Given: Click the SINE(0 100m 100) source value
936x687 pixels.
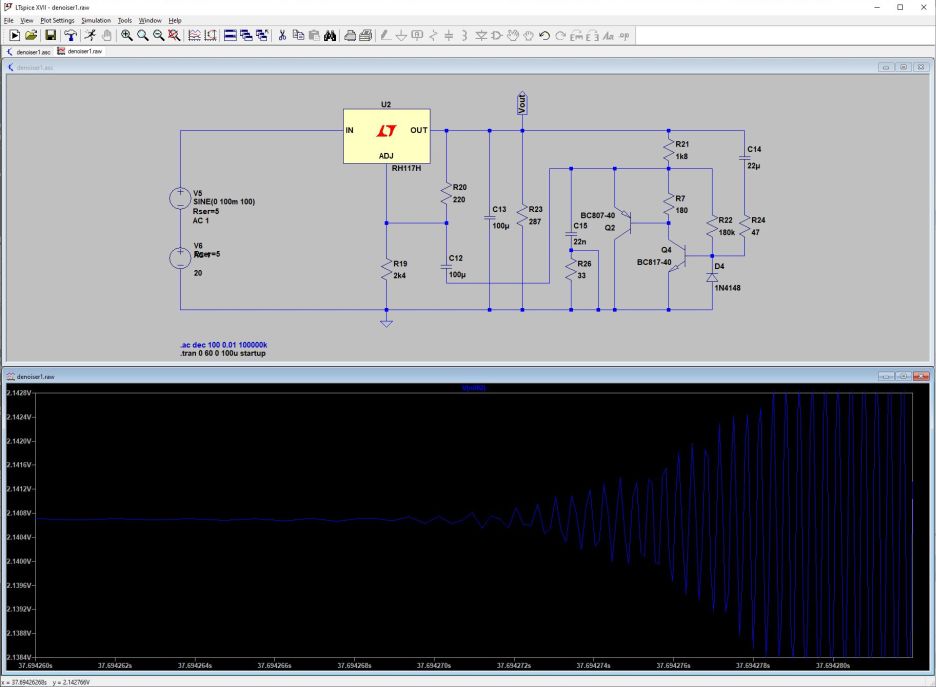Looking at the screenshot, I should coord(224,202).
